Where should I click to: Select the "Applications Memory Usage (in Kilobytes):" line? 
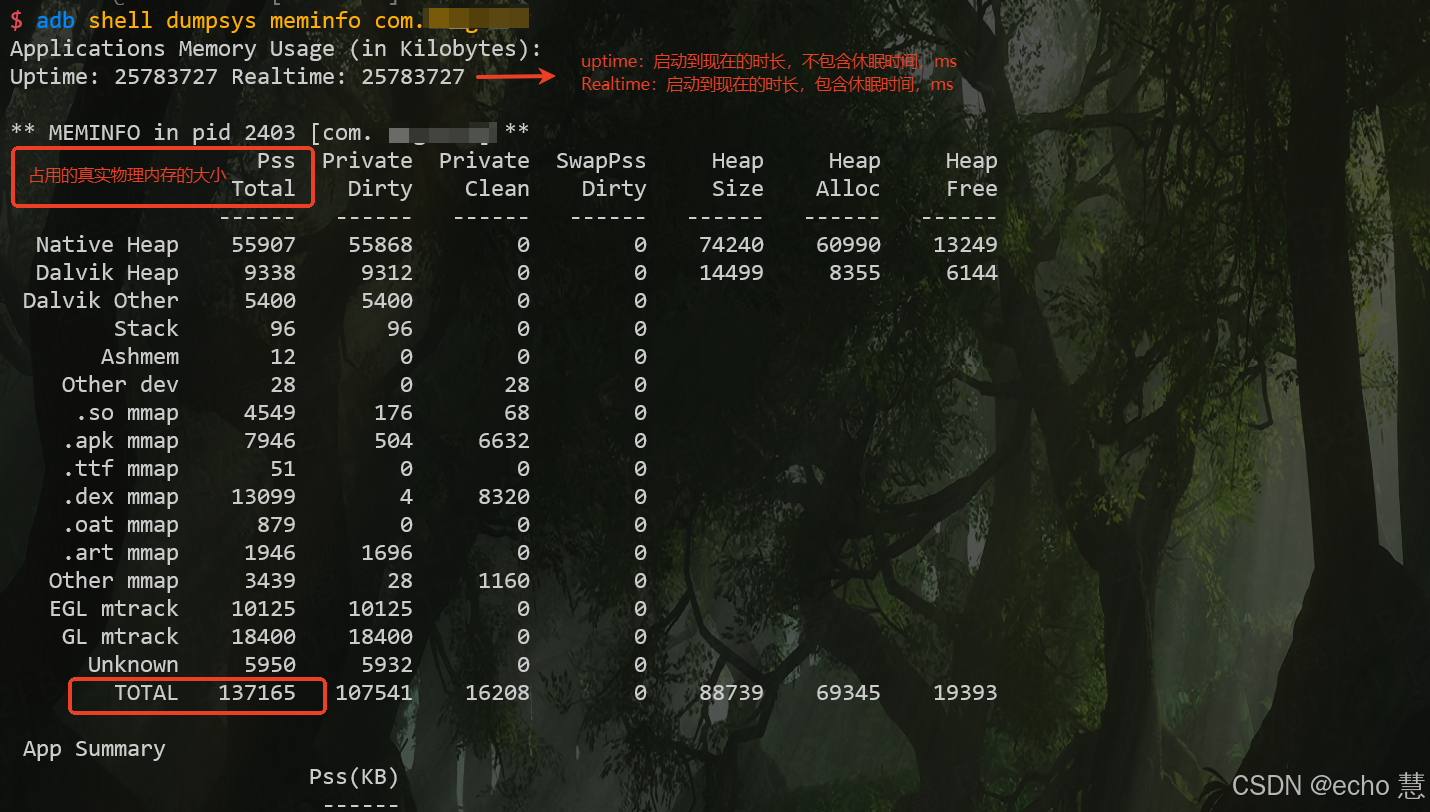point(276,48)
